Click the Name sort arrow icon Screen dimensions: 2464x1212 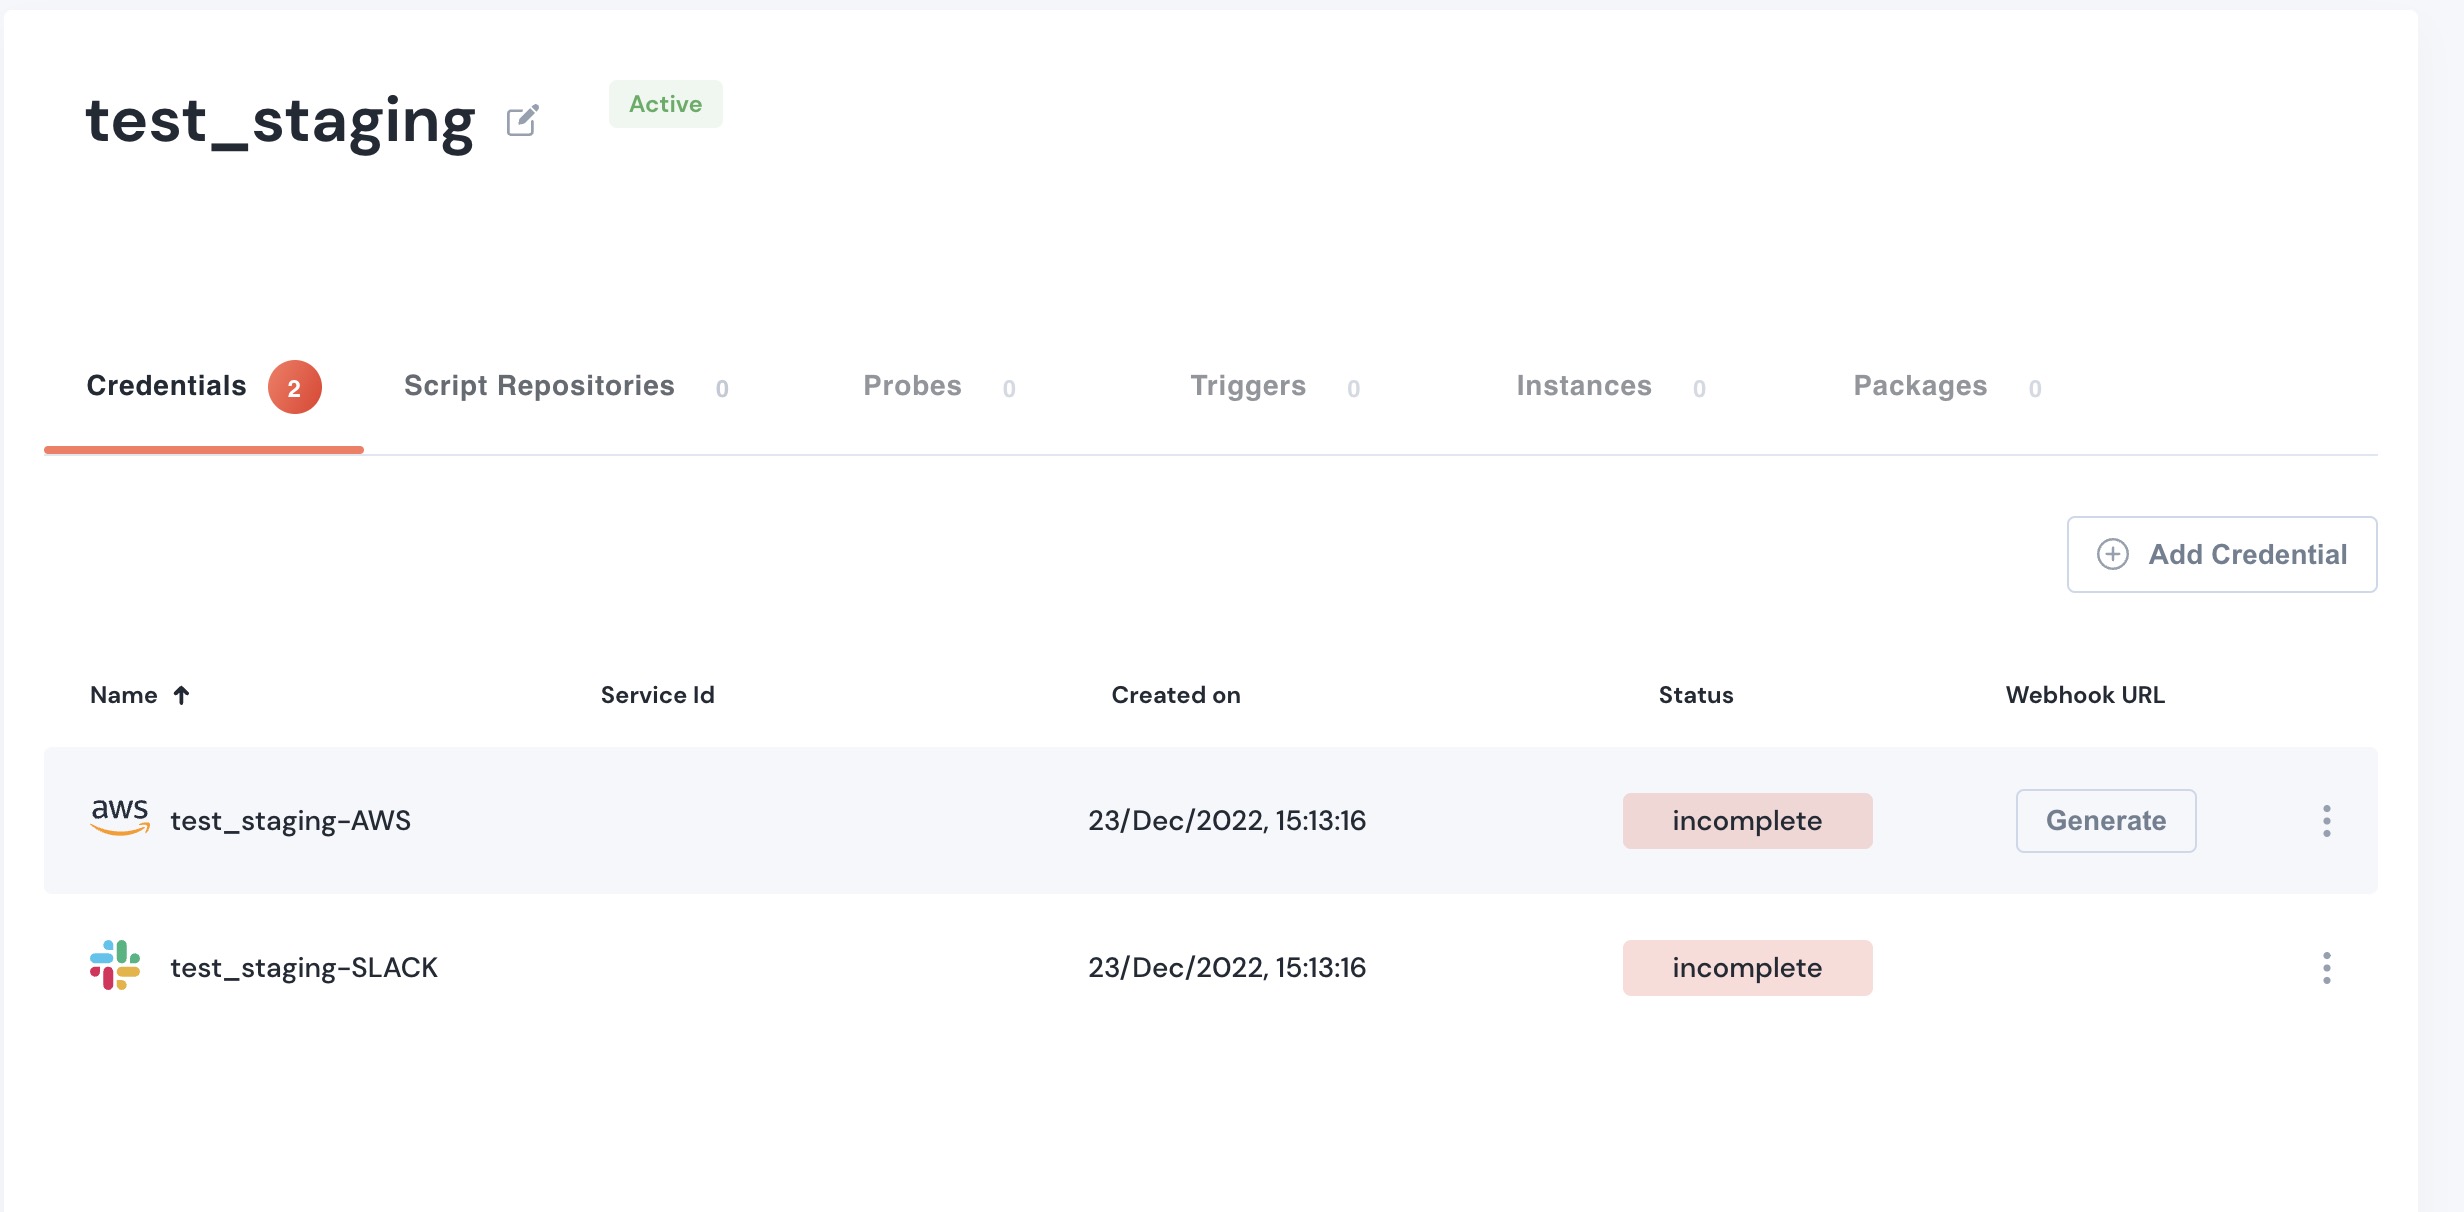(x=181, y=695)
